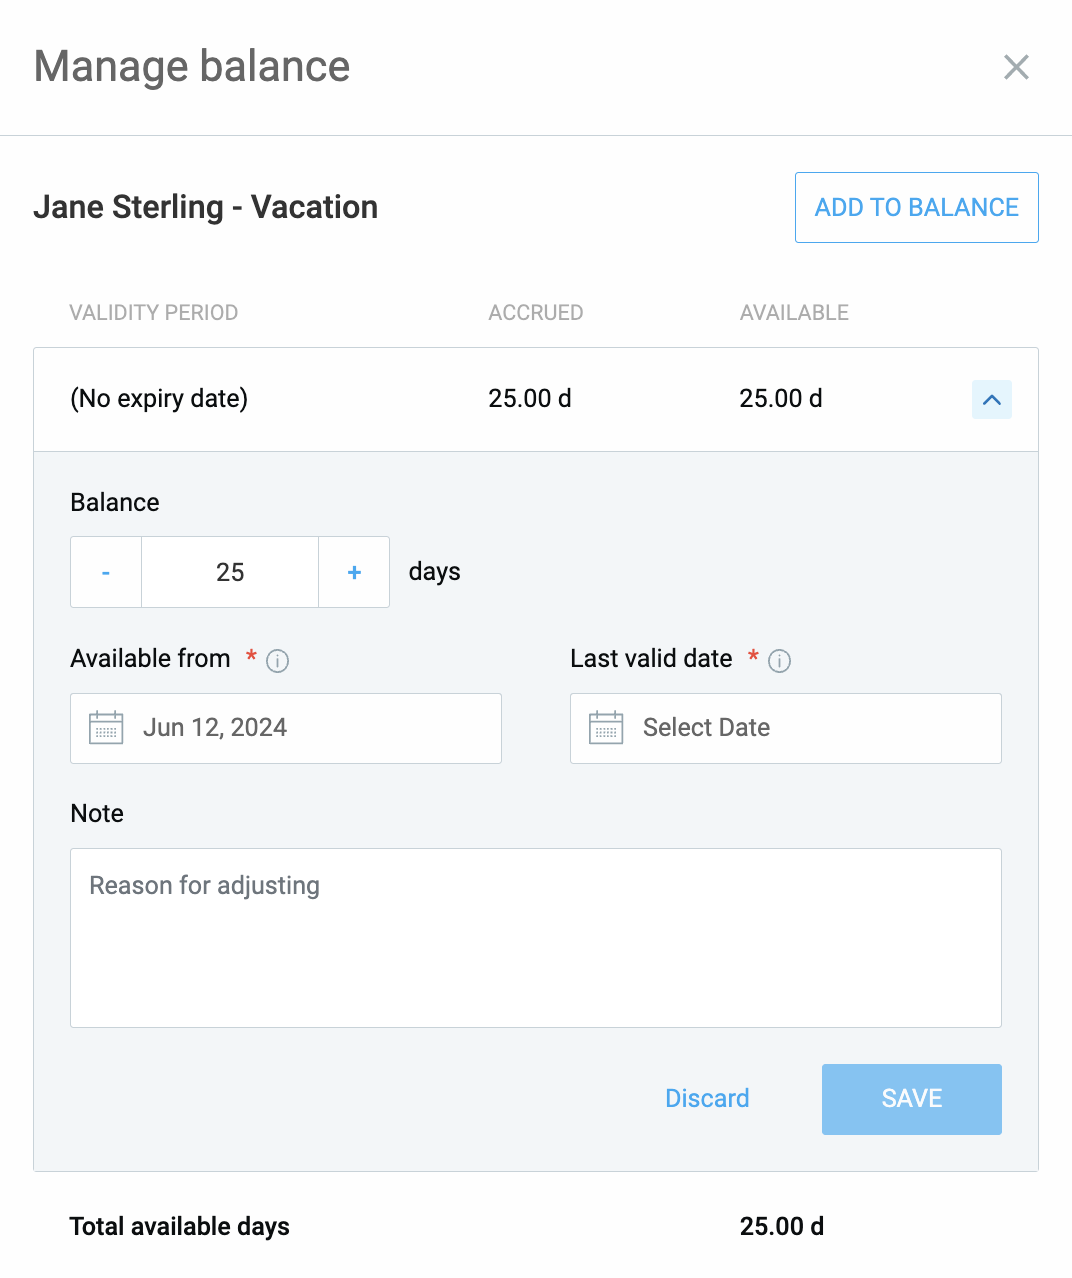Open the Jun 12, 2024 date picker
The width and height of the screenshot is (1072, 1278).
click(300, 728)
